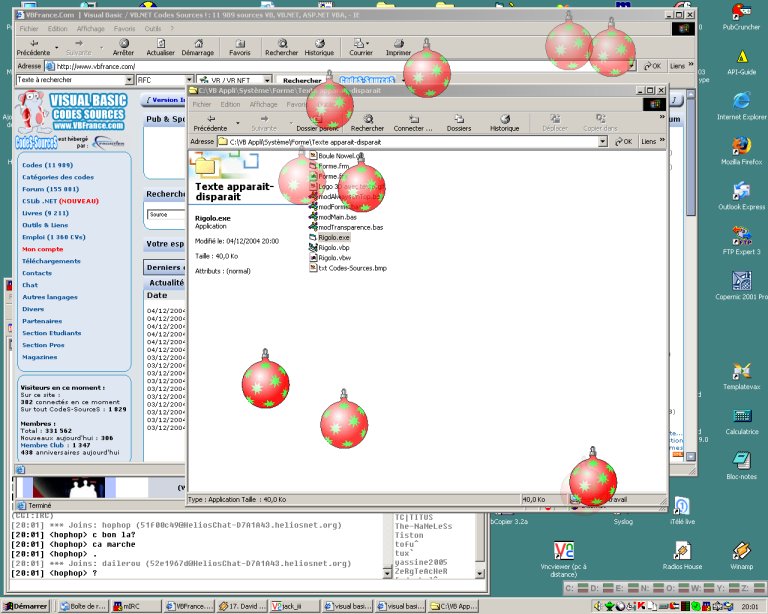Click the Rechercher icon in Explorer toolbar
This screenshot has height=614, width=768.
(367, 123)
